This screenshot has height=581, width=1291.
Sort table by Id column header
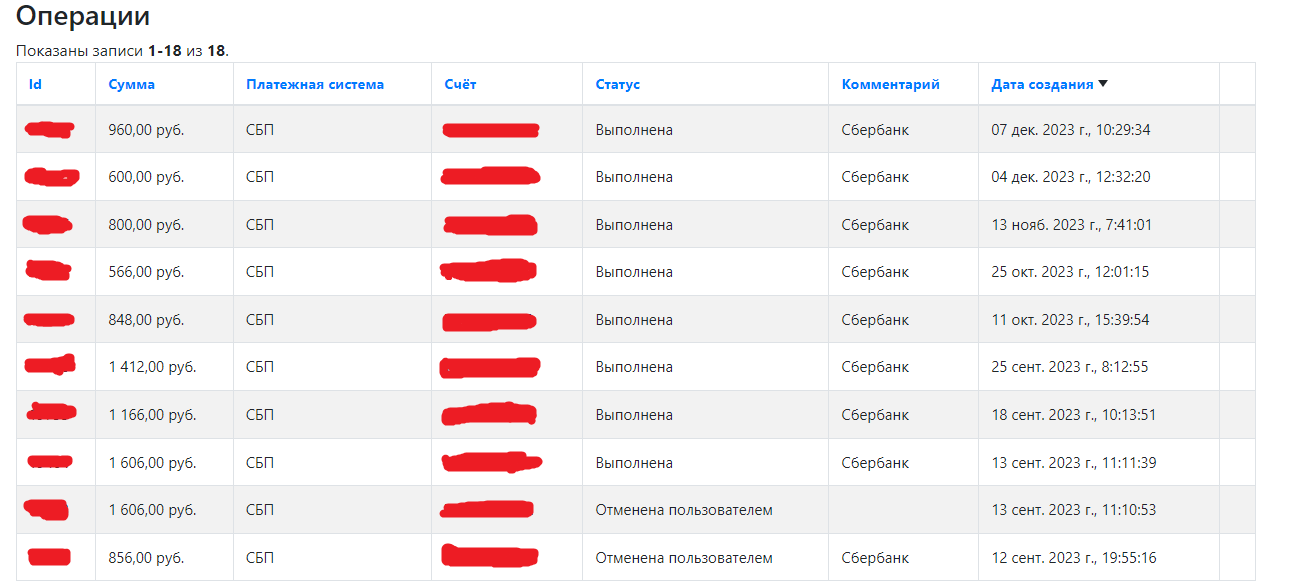click(35, 84)
